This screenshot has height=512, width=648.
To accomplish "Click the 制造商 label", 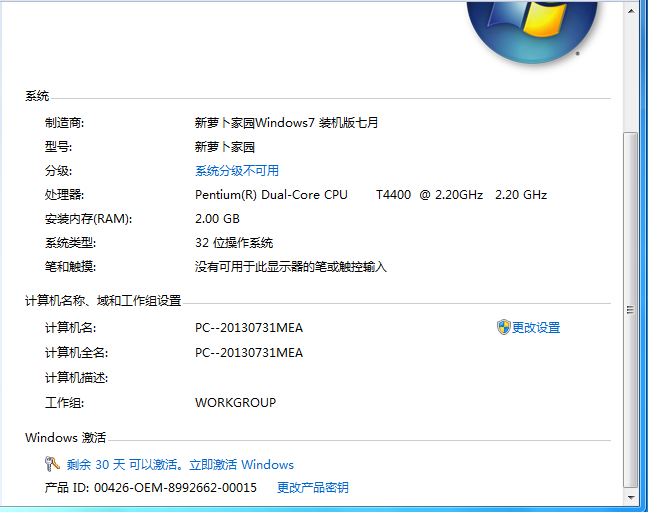I will pyautogui.click(x=64, y=123).
